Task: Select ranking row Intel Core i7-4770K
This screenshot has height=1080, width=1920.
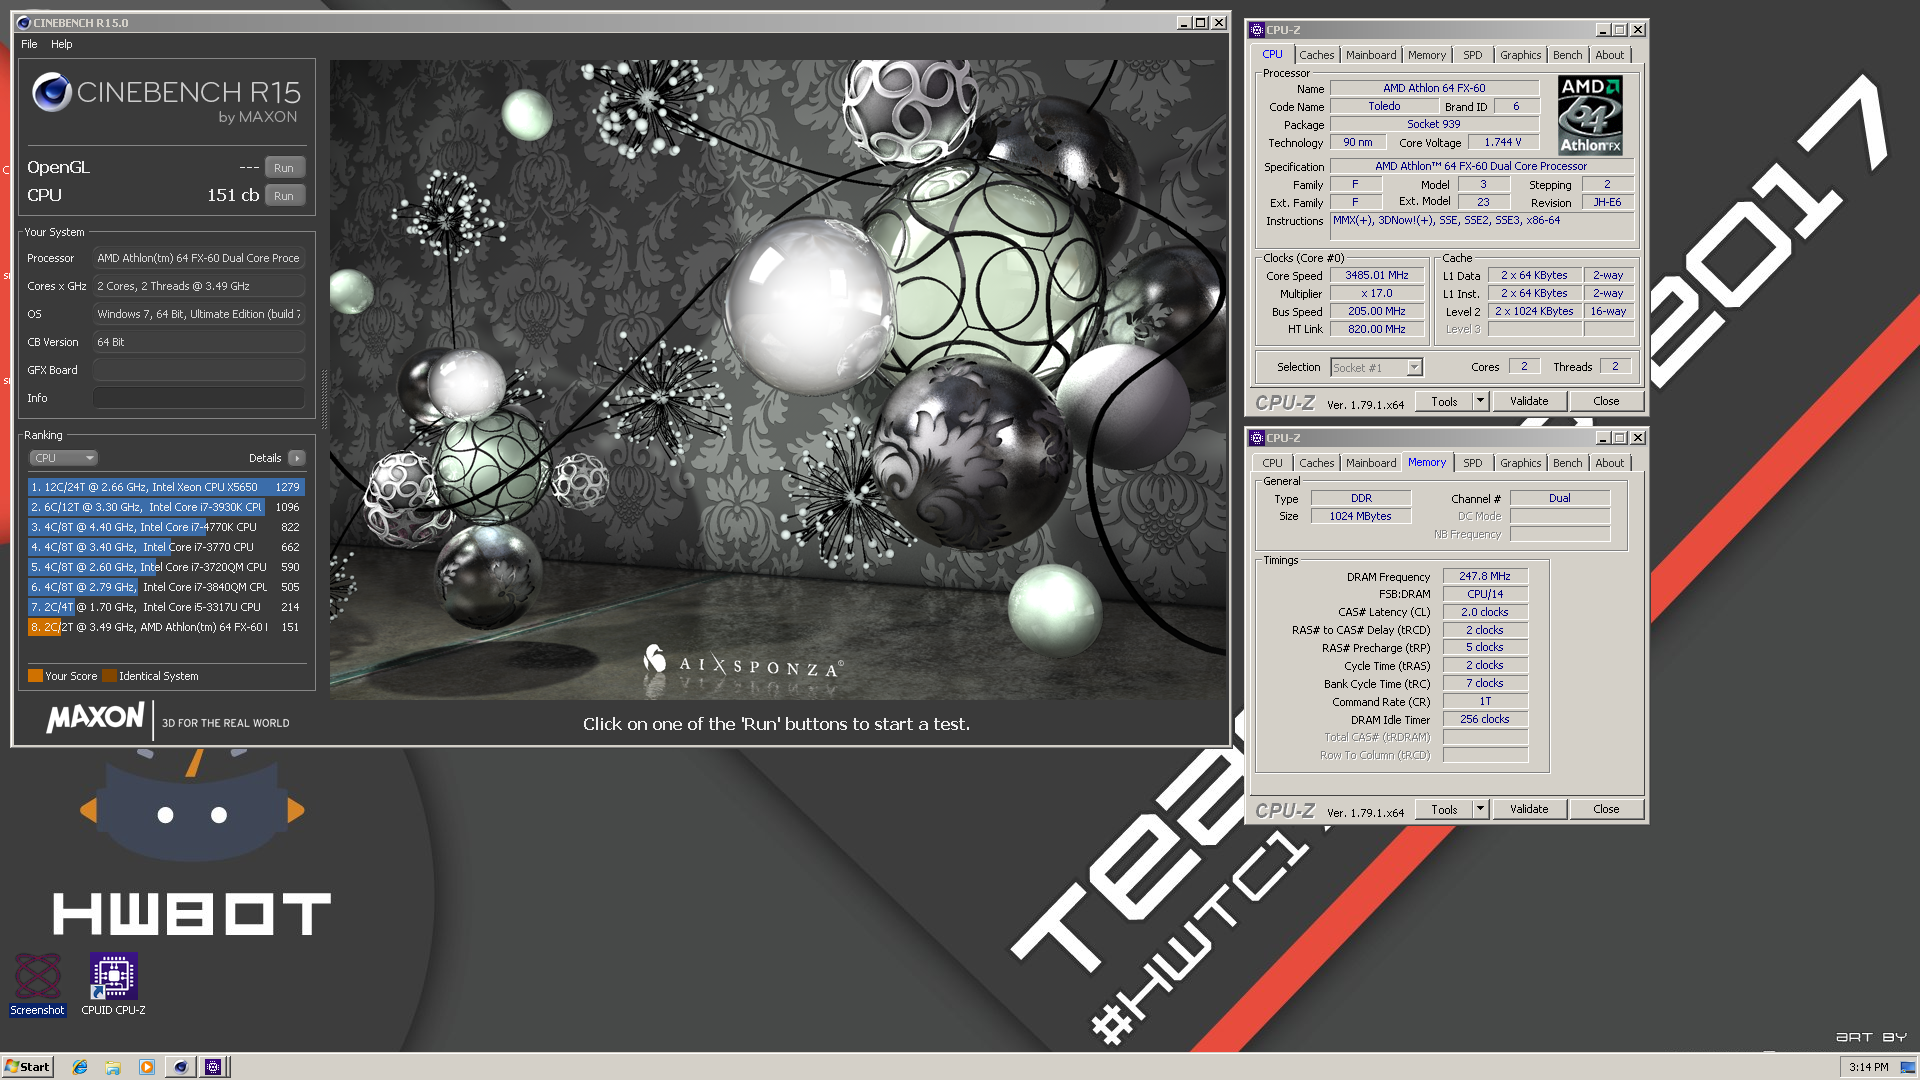Action: pyautogui.click(x=166, y=527)
